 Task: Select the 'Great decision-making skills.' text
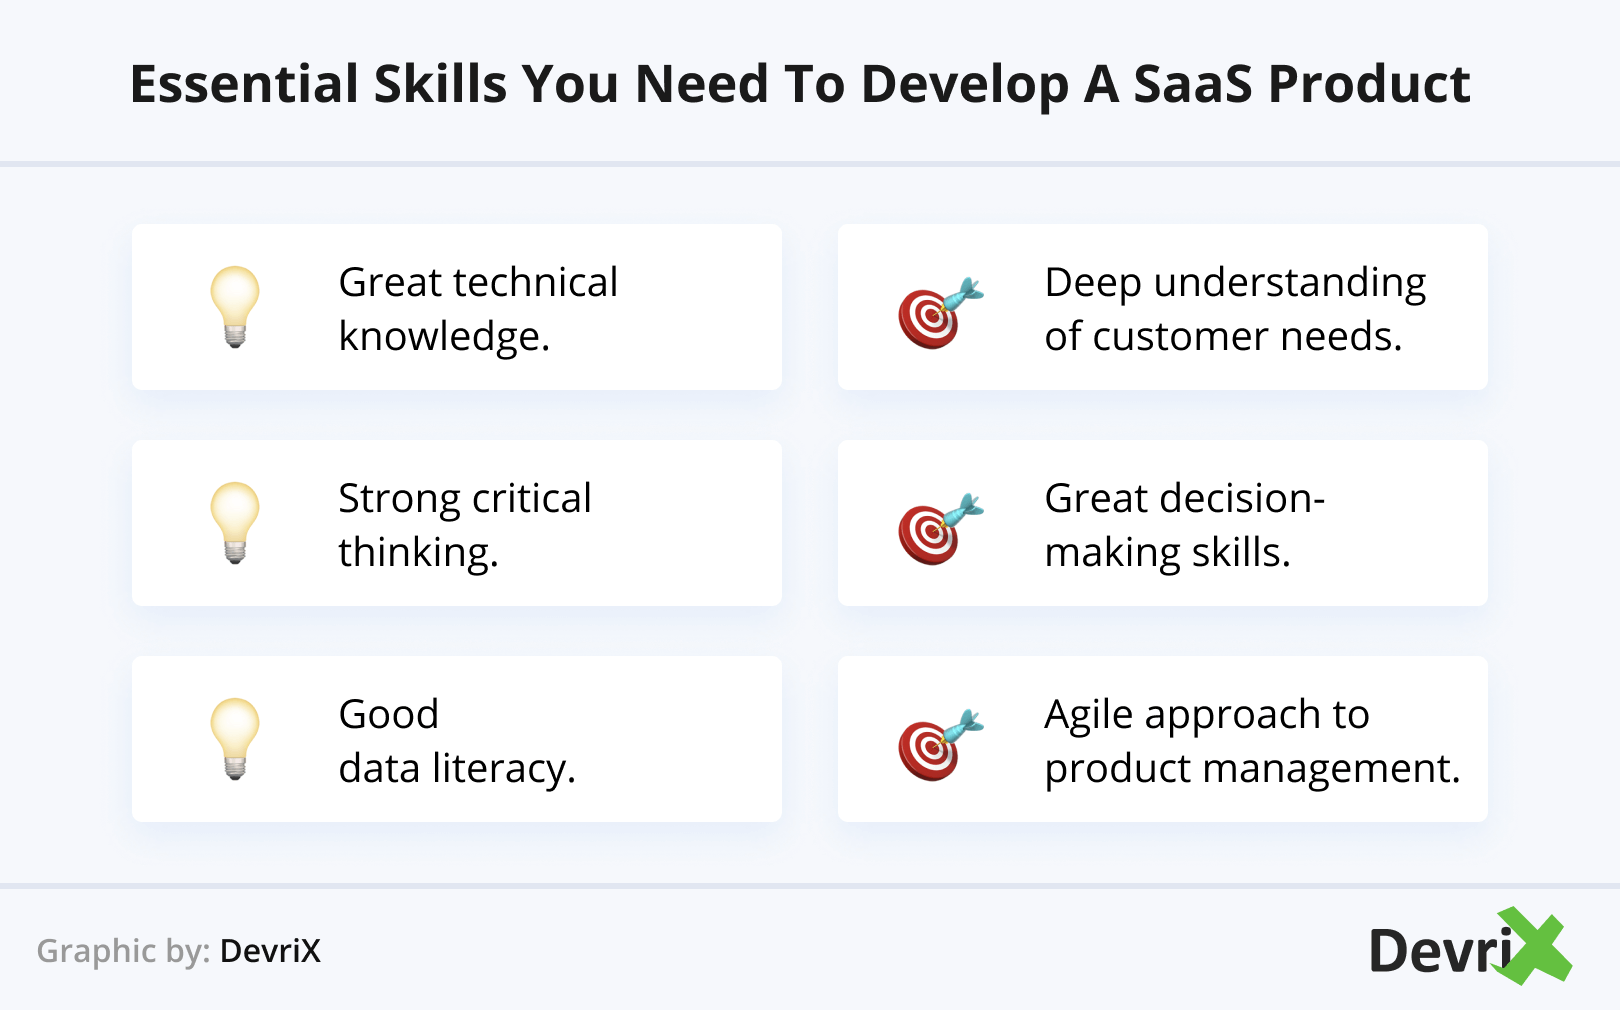click(1184, 525)
